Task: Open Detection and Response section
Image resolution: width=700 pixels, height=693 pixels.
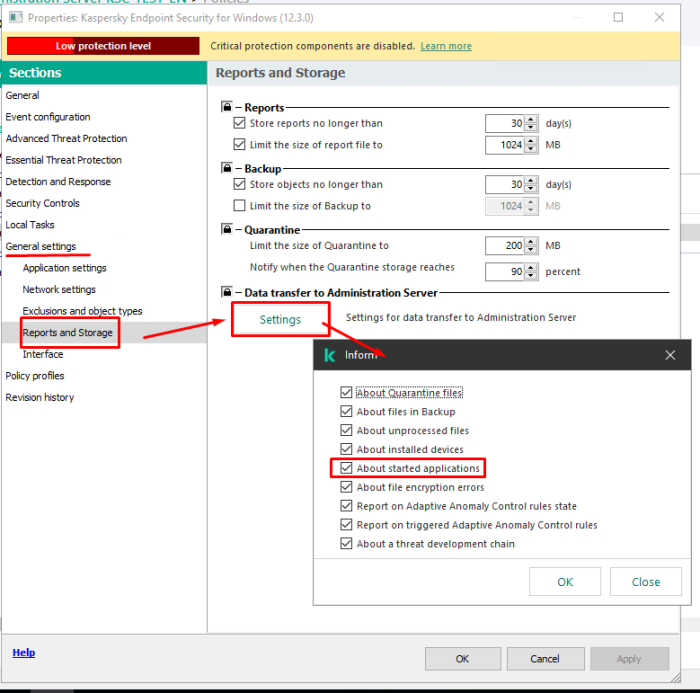Action: click(x=58, y=181)
